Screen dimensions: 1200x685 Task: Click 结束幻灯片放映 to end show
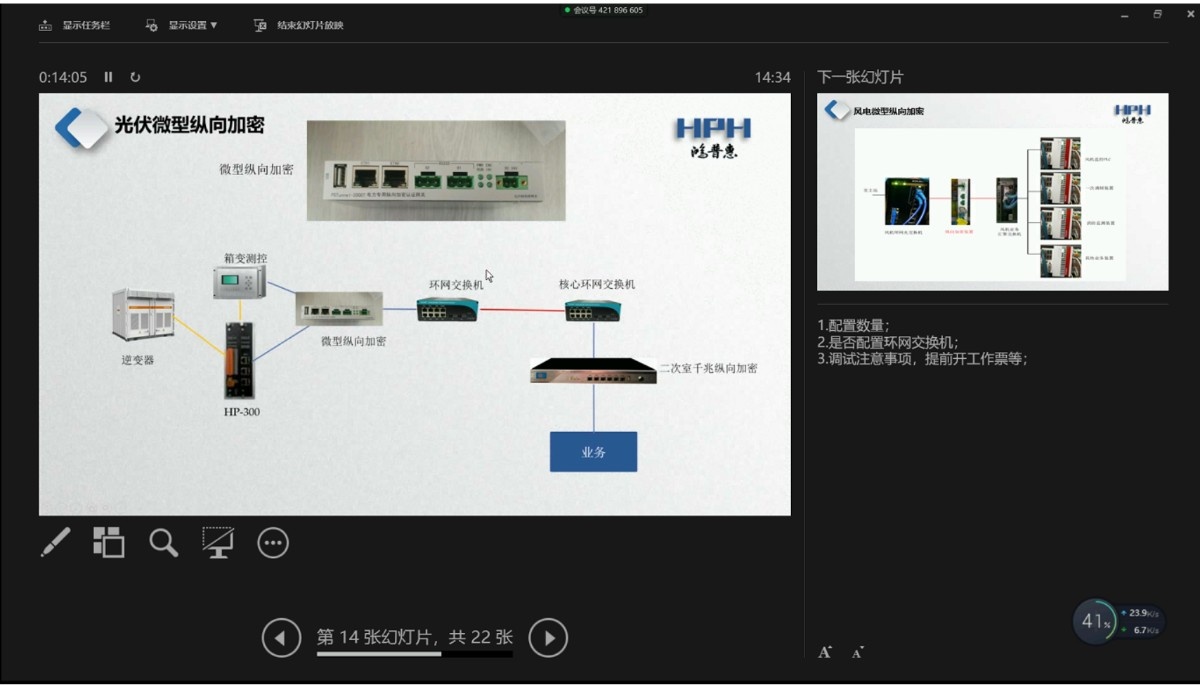(299, 25)
